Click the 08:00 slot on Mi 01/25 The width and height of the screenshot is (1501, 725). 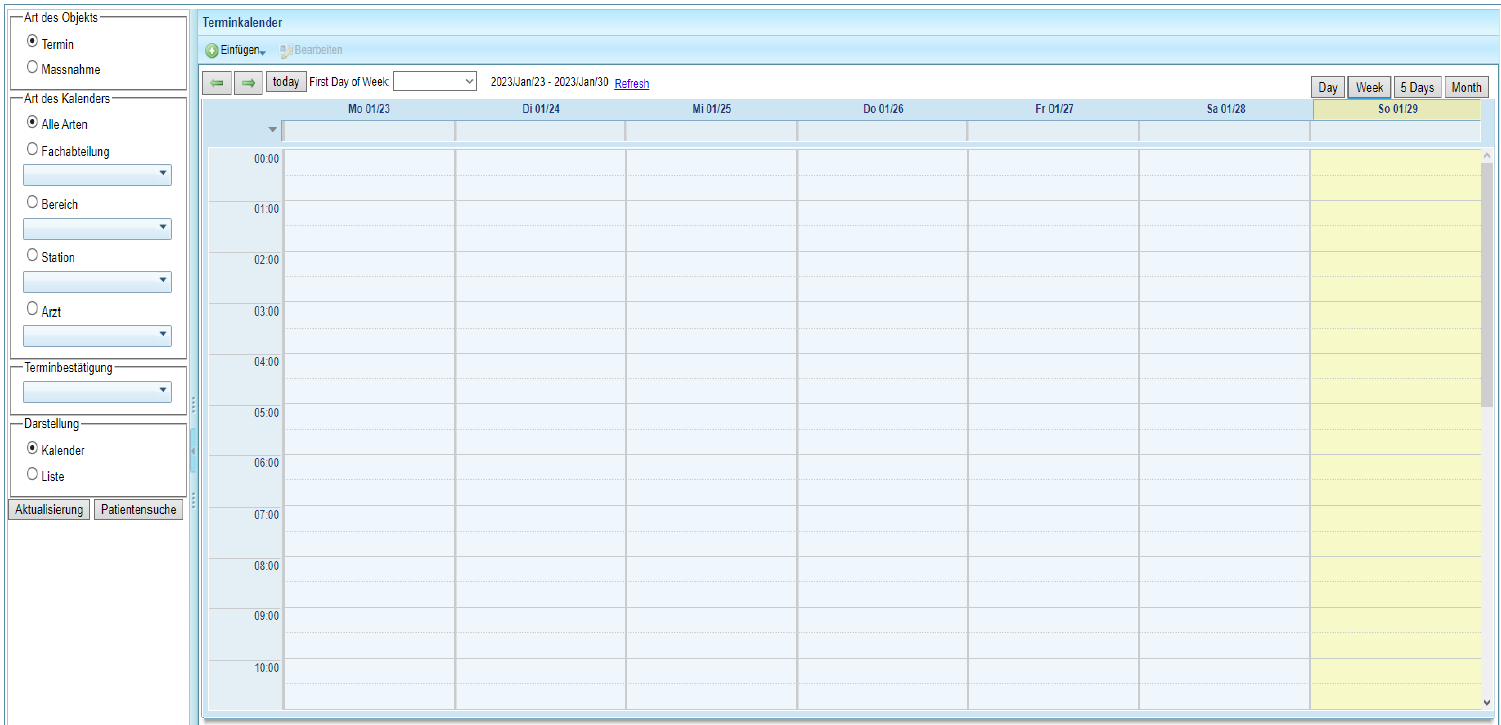point(711,569)
